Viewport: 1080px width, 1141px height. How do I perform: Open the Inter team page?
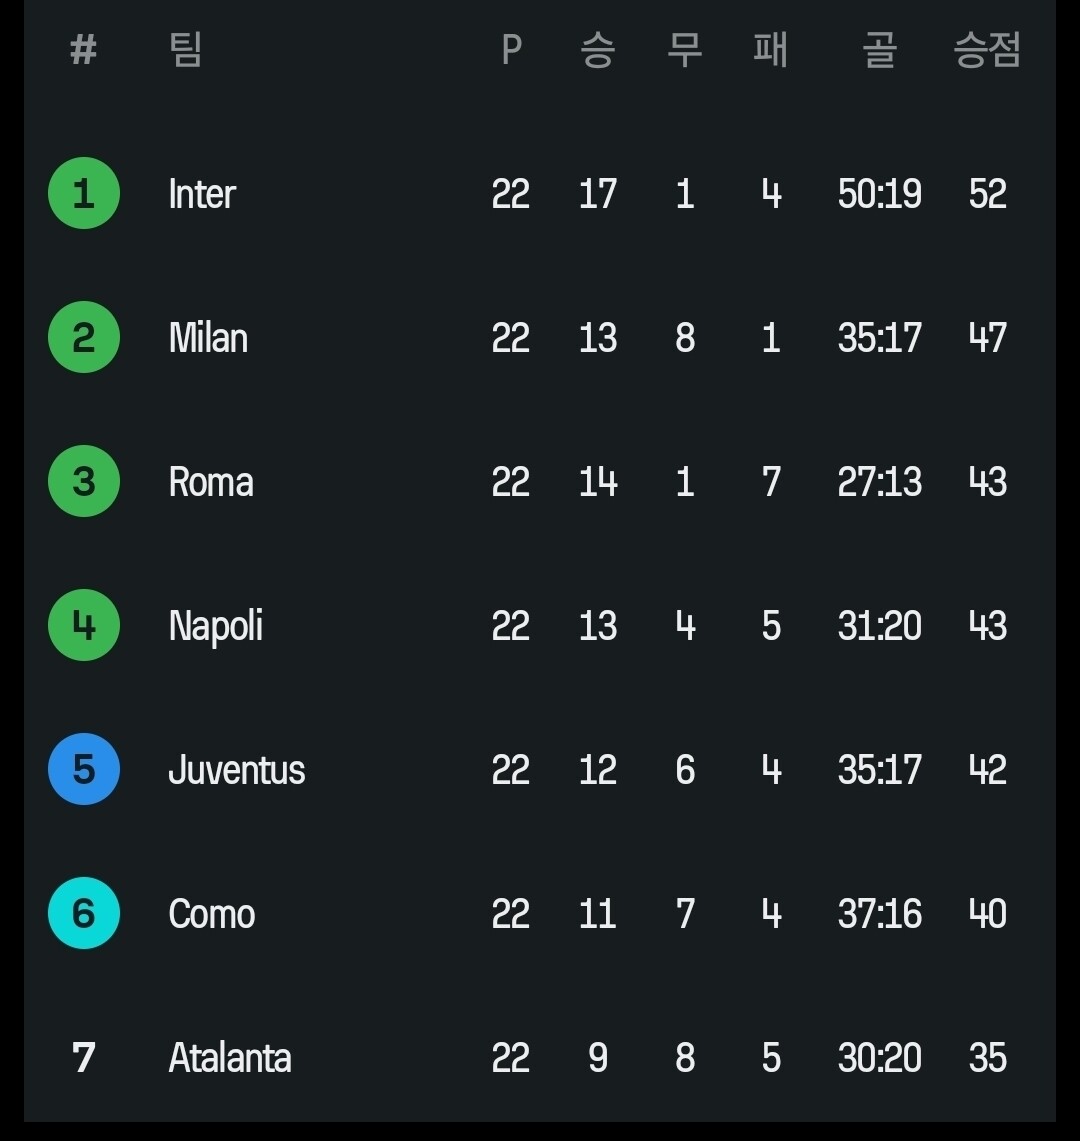(x=202, y=194)
